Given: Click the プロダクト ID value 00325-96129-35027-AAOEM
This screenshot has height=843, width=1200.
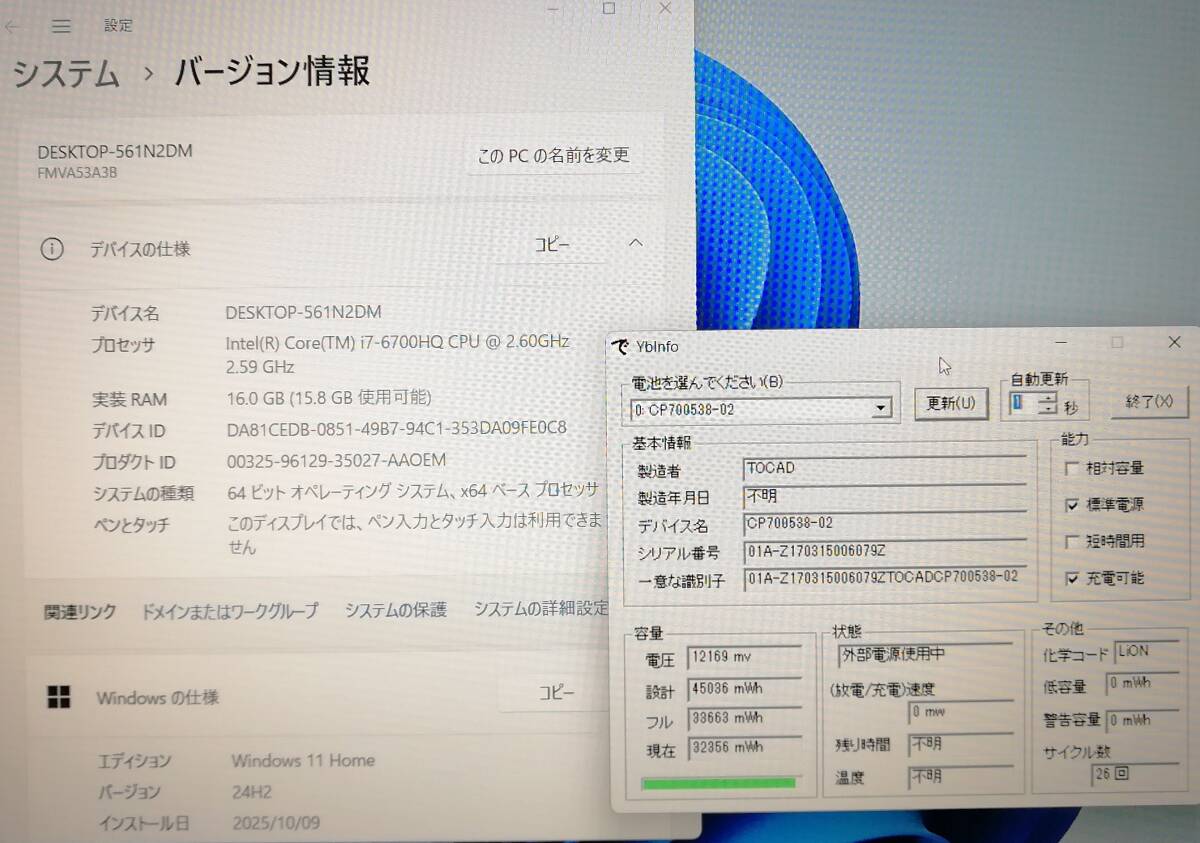Looking at the screenshot, I should pyautogui.click(x=336, y=461).
